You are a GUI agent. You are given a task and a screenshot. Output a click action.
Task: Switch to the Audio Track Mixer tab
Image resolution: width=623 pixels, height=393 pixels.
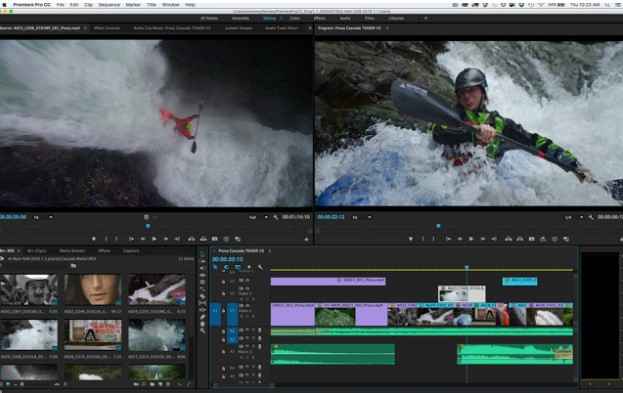coord(282,28)
